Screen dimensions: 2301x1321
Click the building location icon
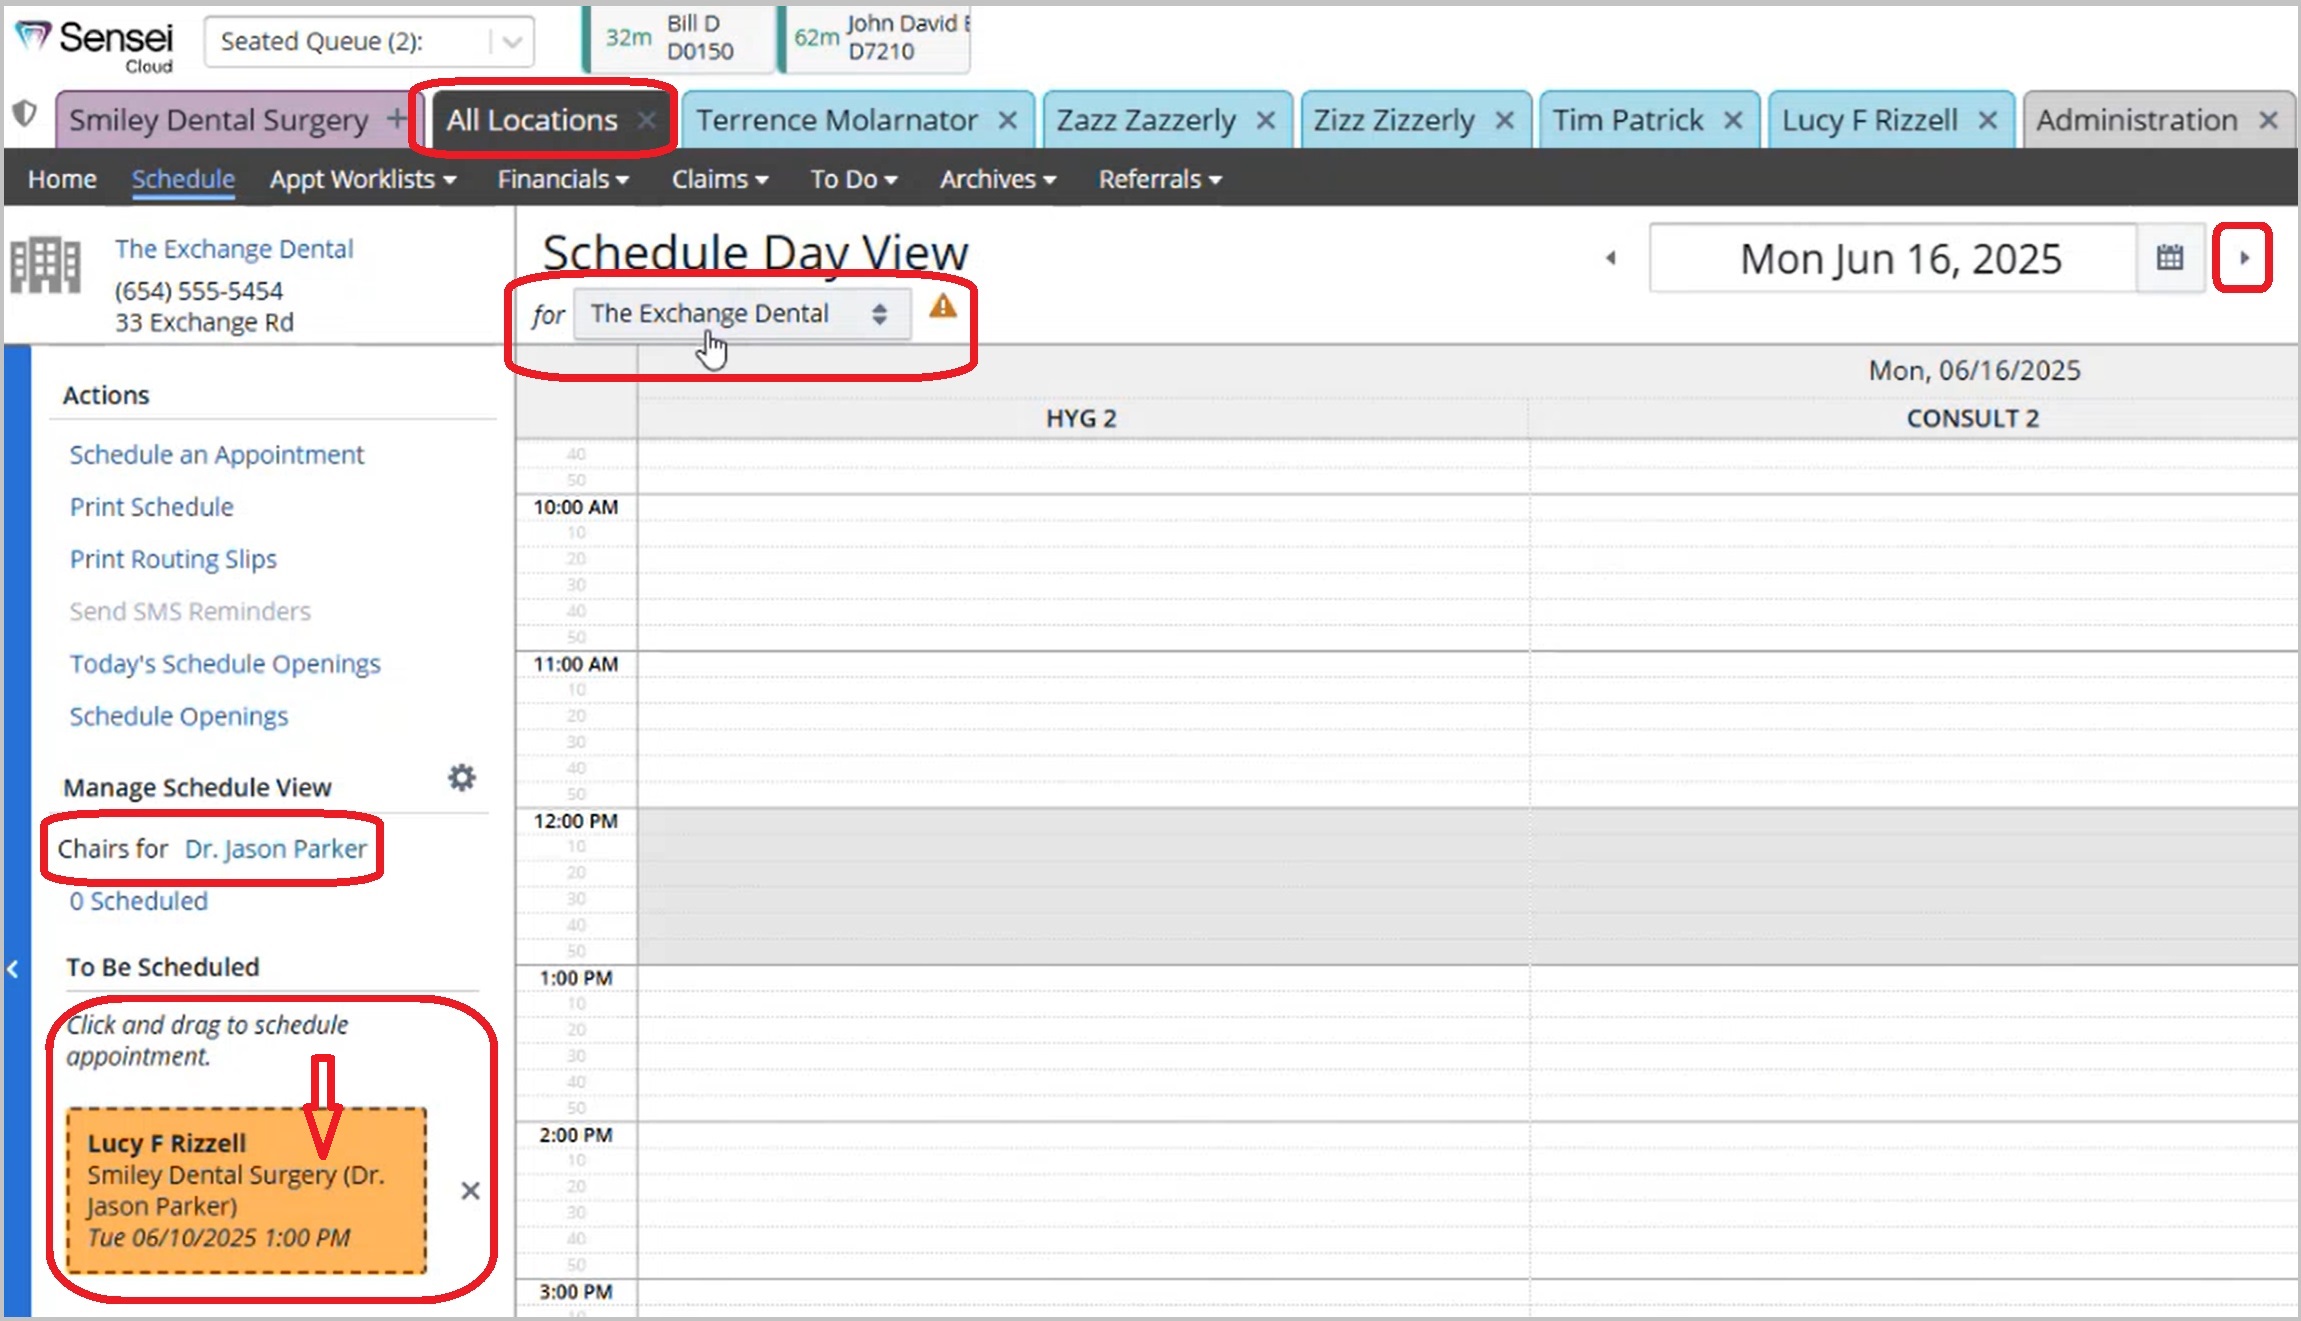(45, 266)
